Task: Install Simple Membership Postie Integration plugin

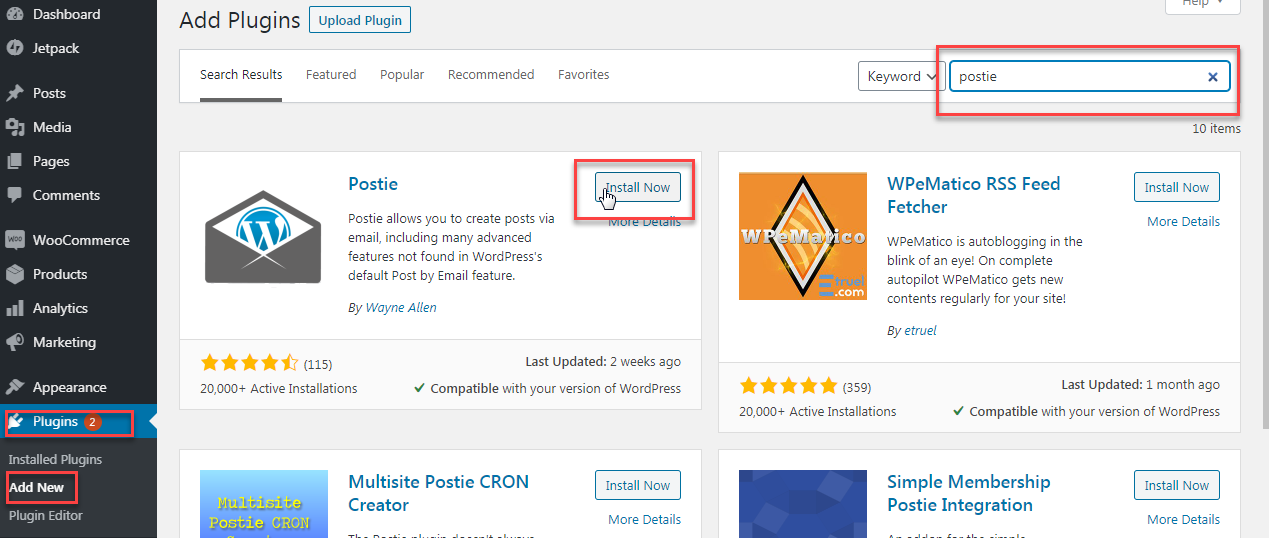Action: coord(1177,485)
